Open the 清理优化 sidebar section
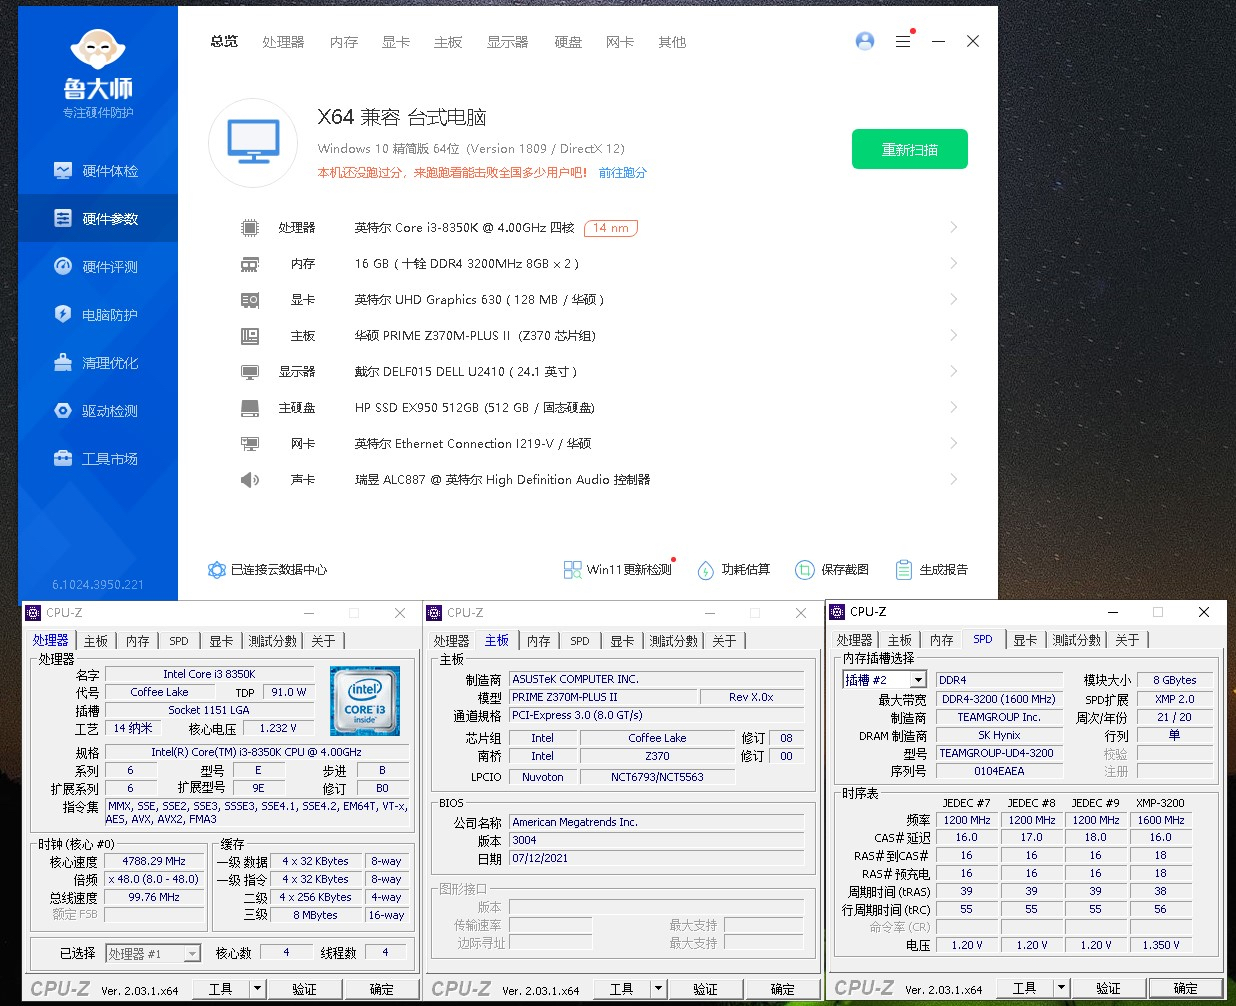 tap(97, 362)
